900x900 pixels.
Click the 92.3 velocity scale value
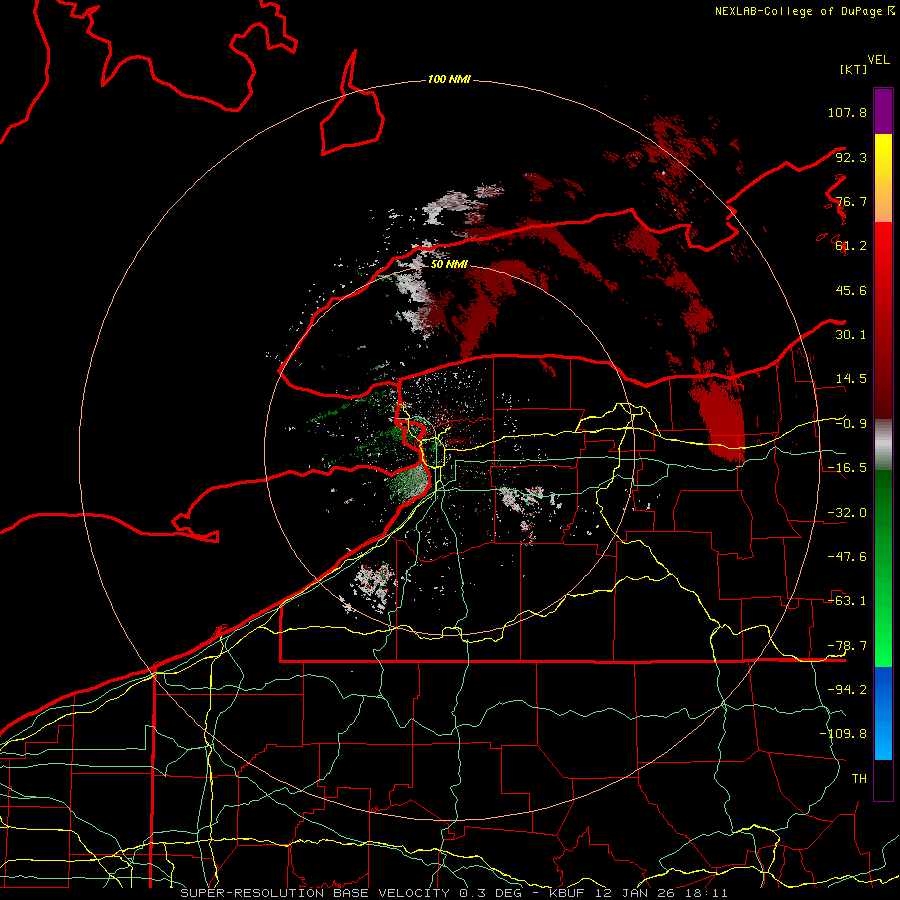(x=851, y=157)
